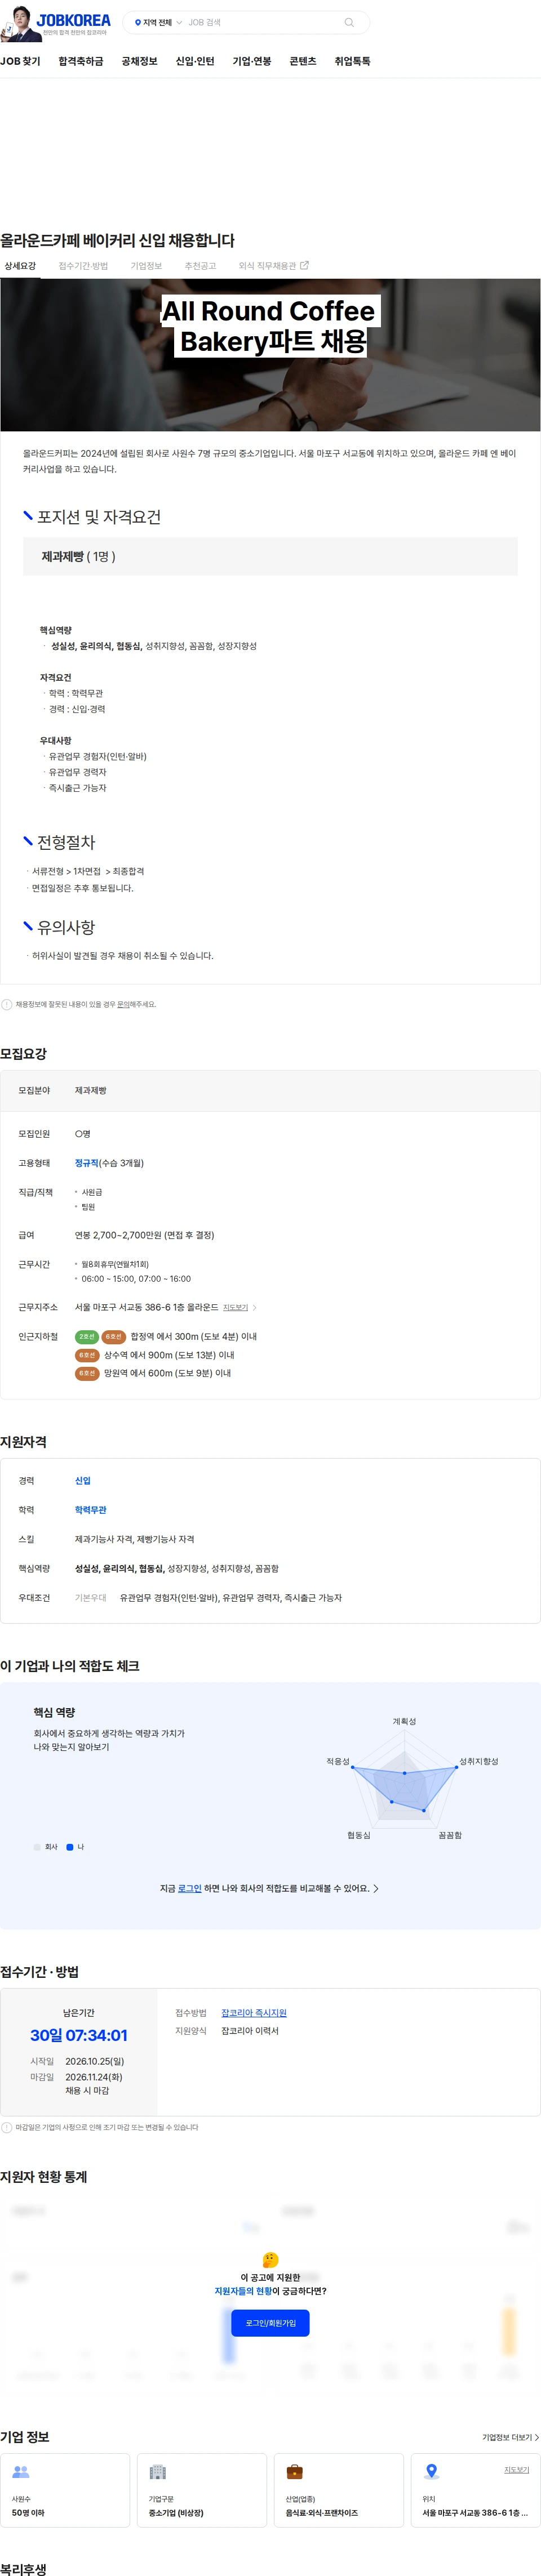Open the 외식 직무채용관 external link
Viewport: 541px width, 2576px height.
tap(273, 266)
